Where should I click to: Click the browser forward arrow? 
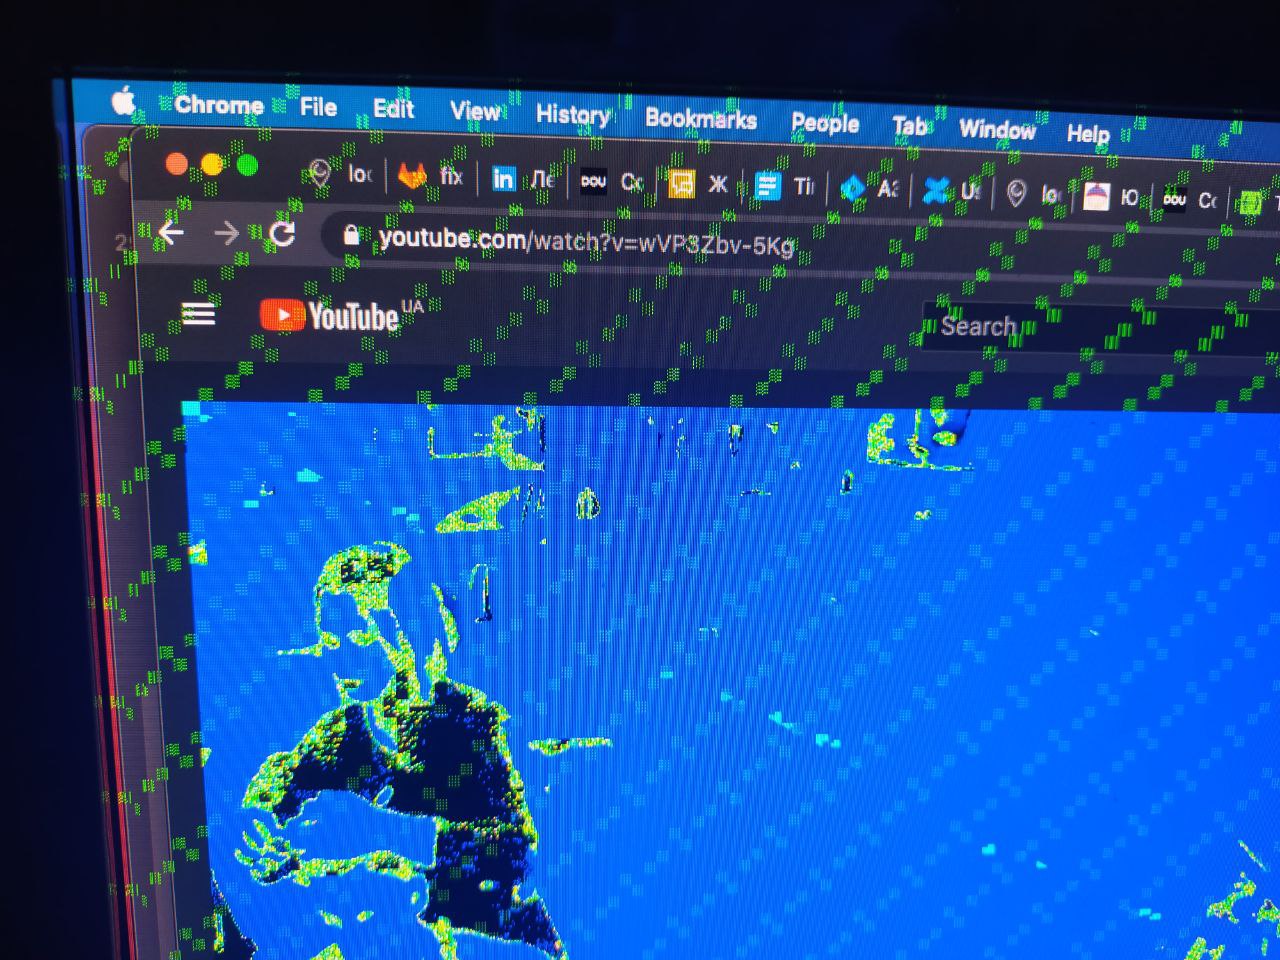[227, 234]
